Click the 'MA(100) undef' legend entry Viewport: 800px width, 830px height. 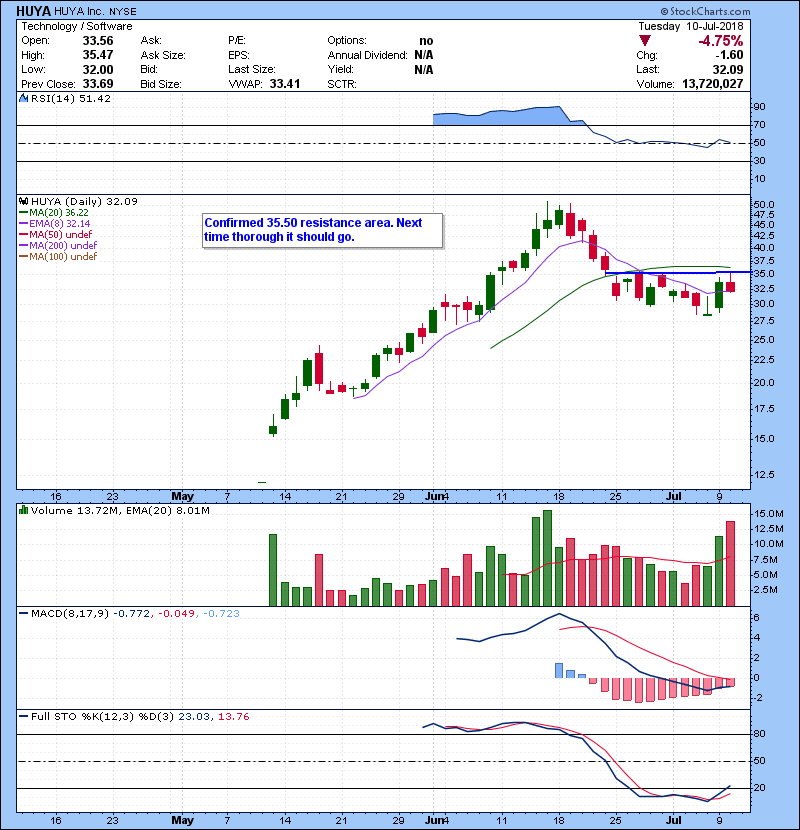point(63,257)
